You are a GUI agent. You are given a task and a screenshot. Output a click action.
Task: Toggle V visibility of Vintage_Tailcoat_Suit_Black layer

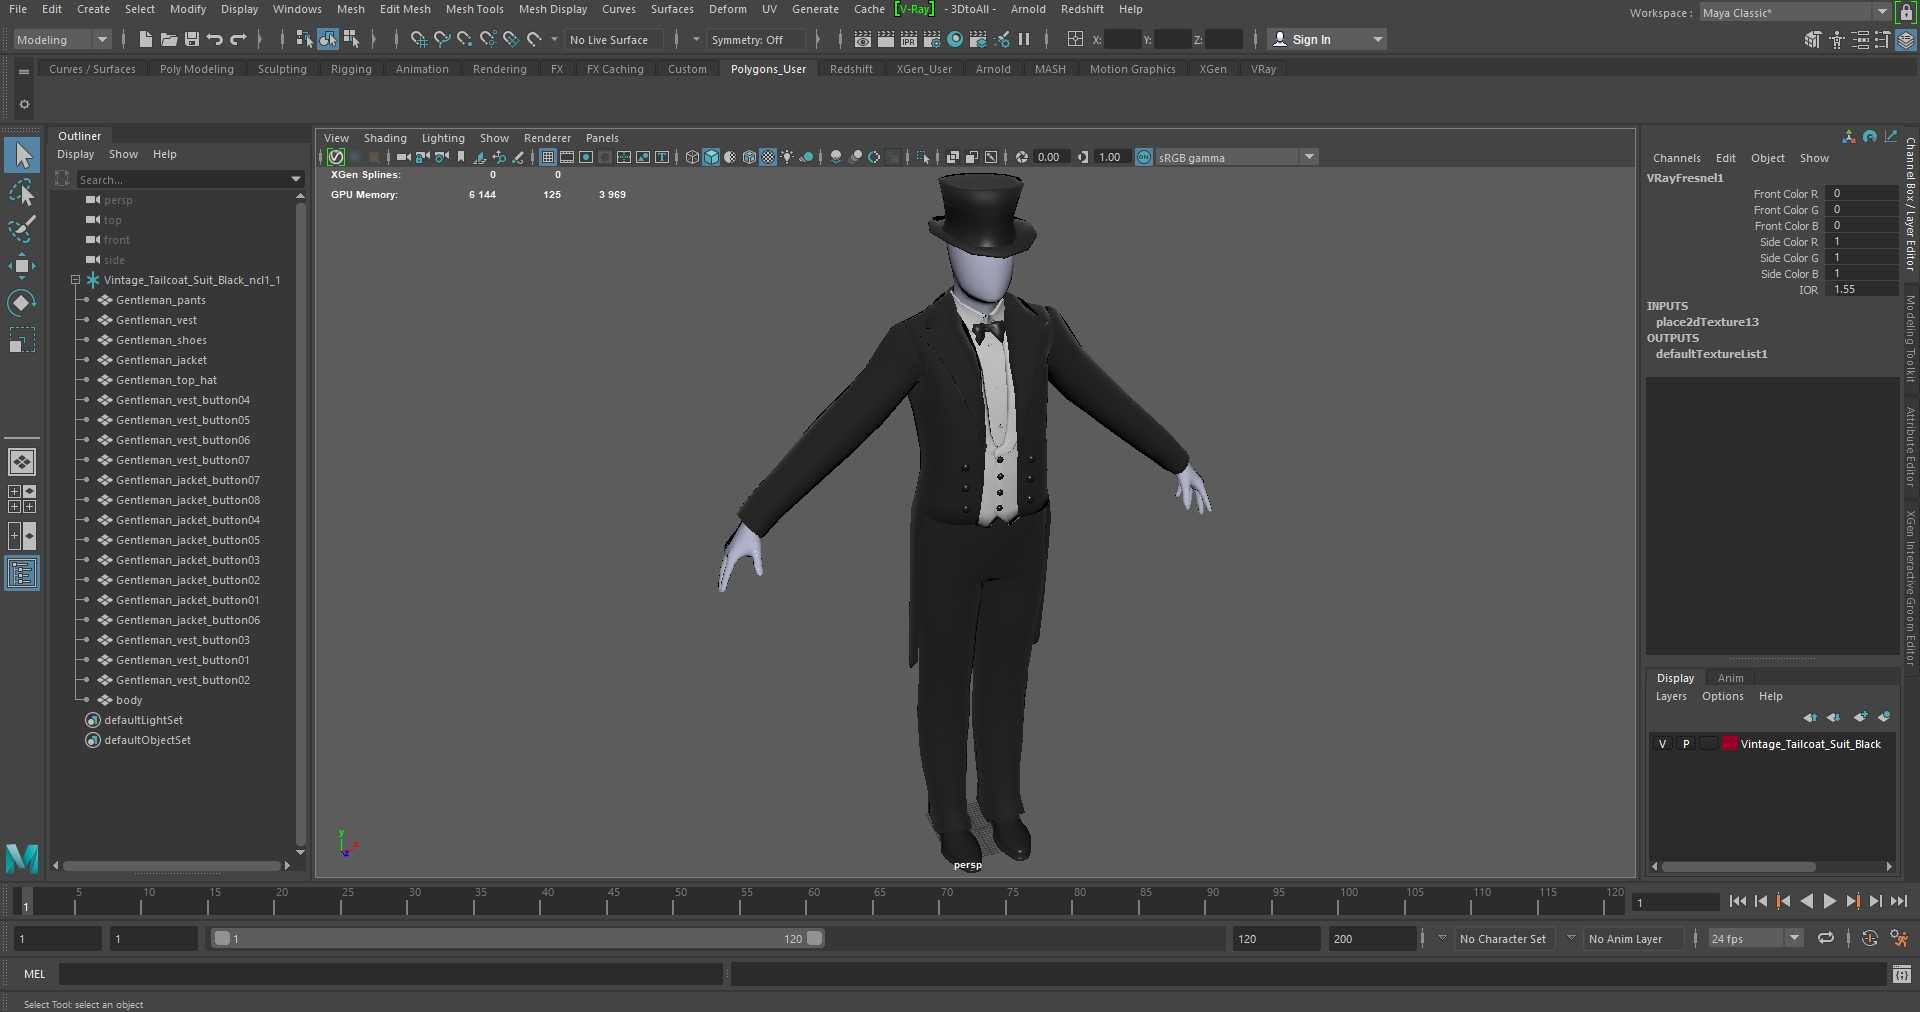coord(1662,744)
